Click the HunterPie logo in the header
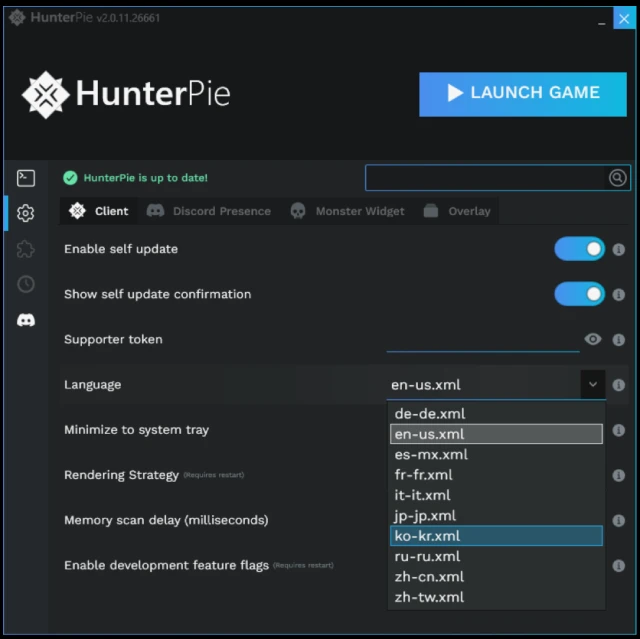 point(126,95)
